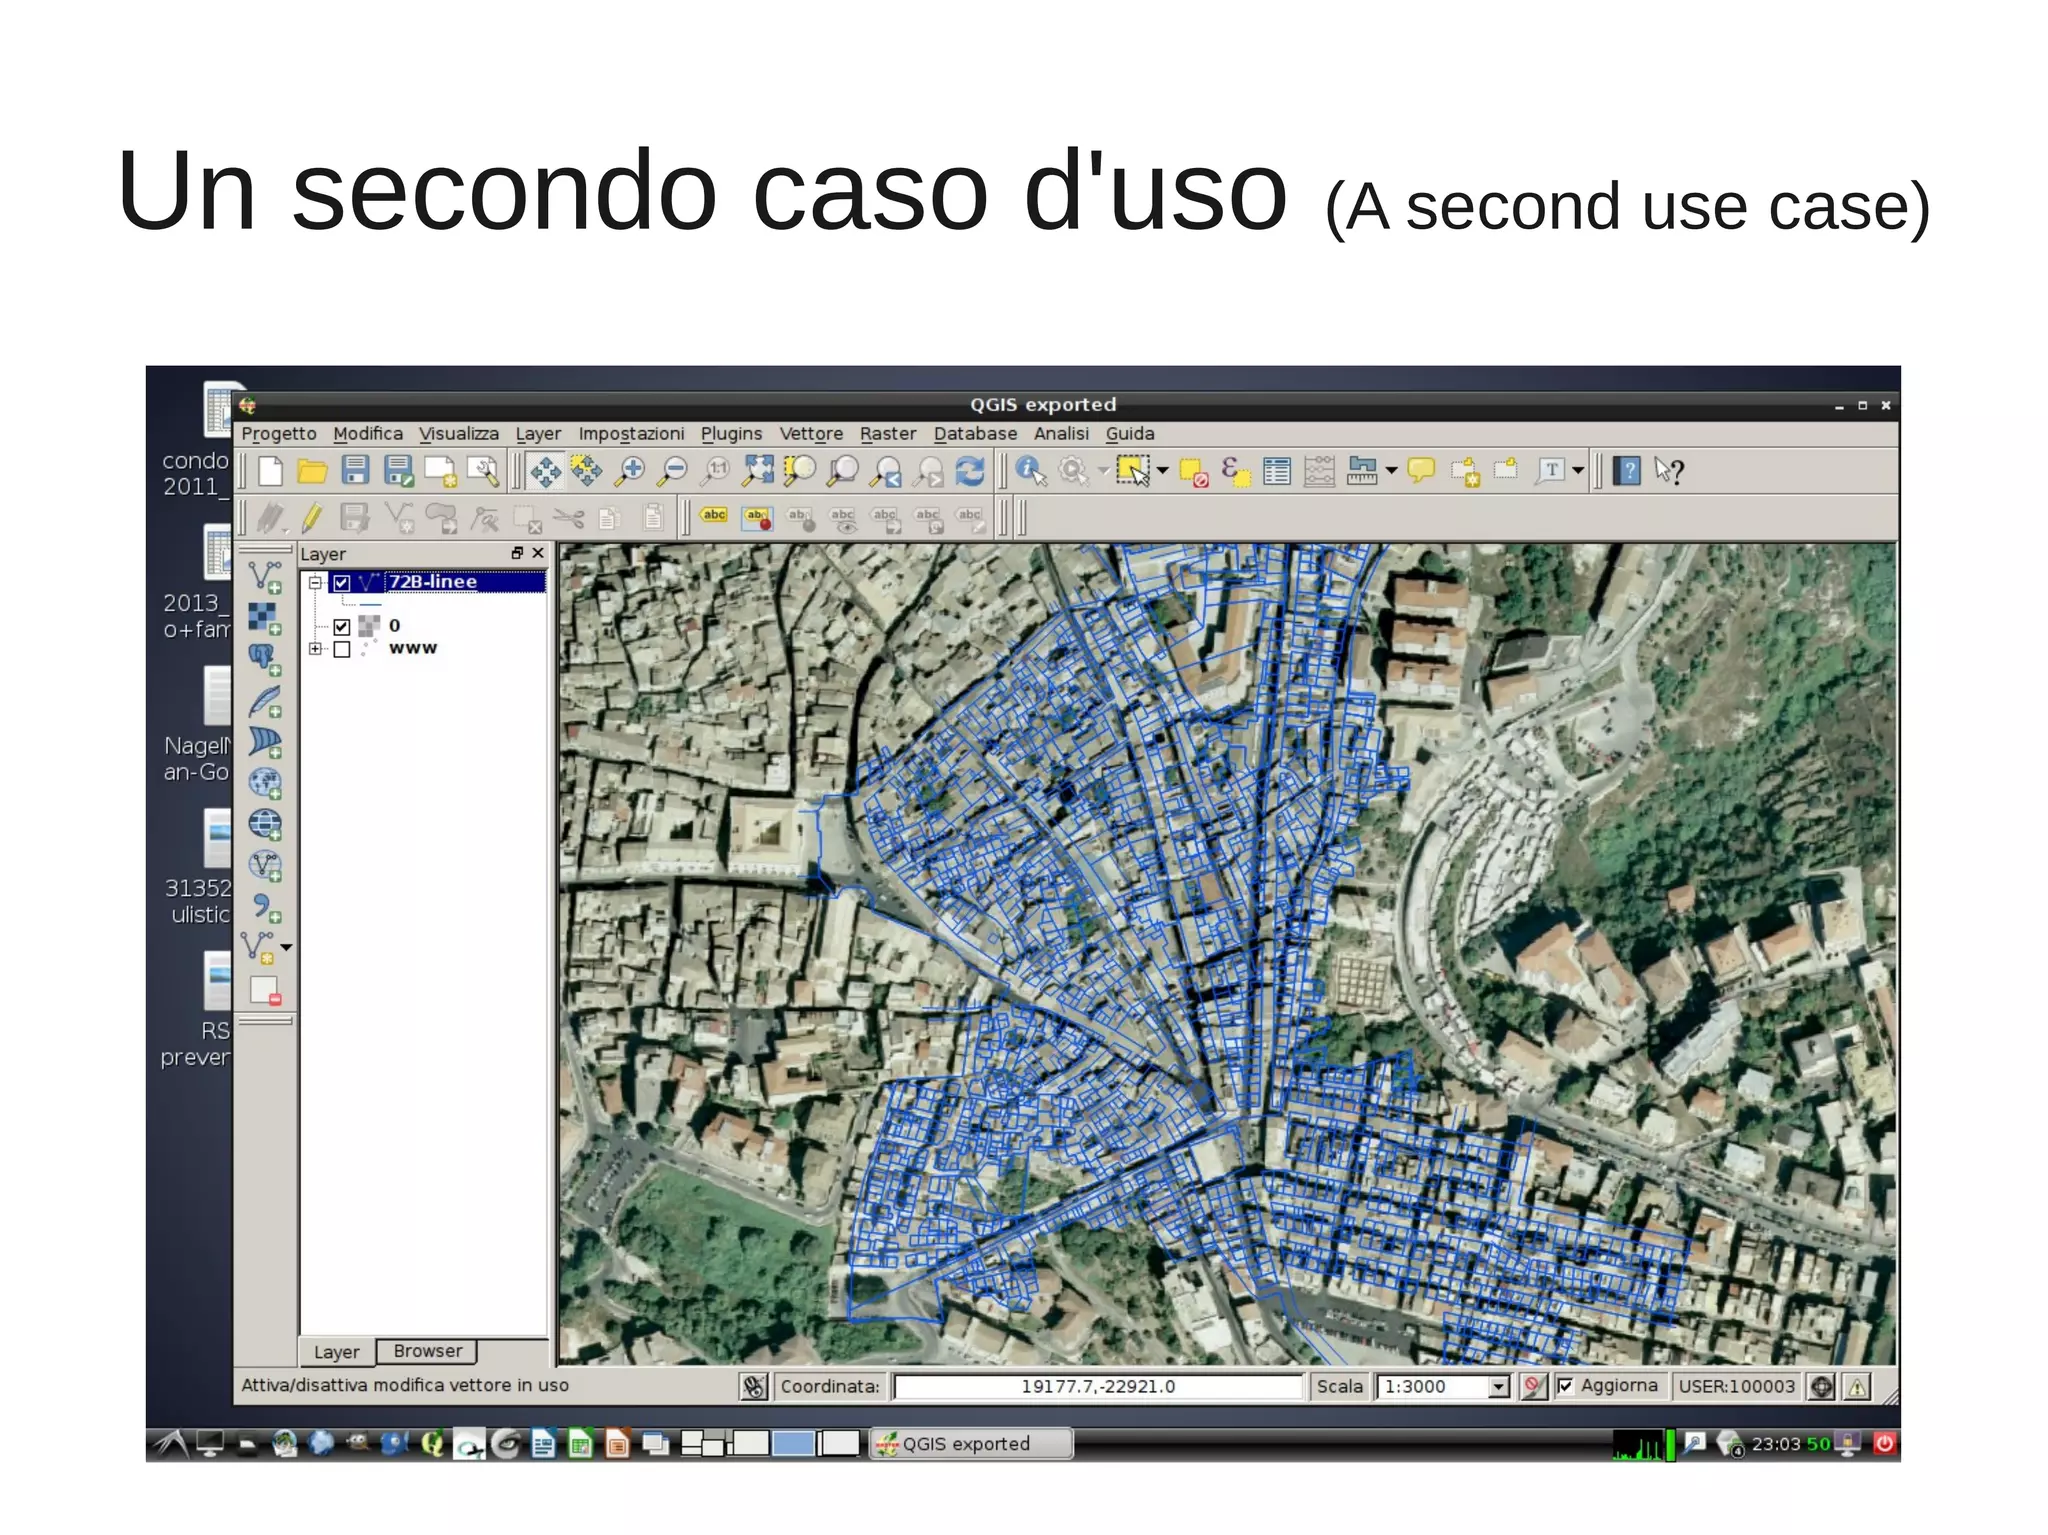Open the New Print Composer icon
This screenshot has width=2048, height=1535.
pos(441,470)
